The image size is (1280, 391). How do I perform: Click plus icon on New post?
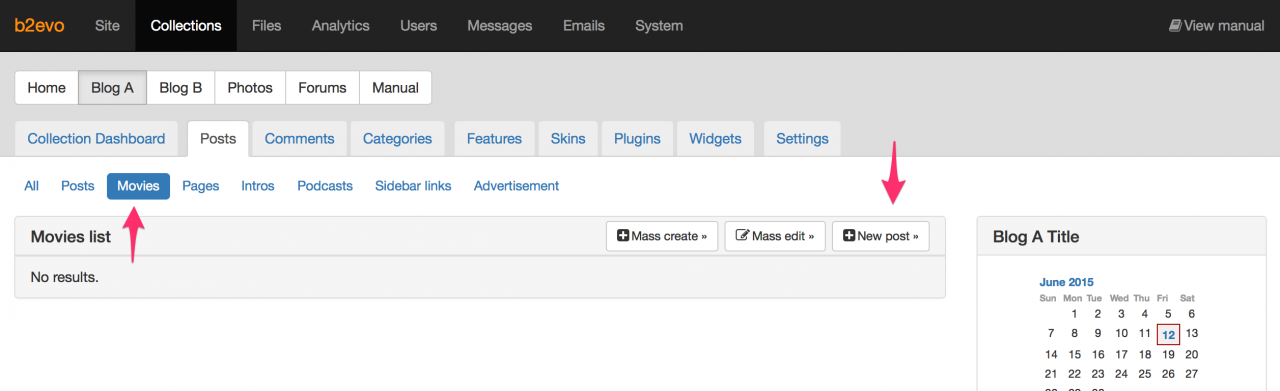[849, 236]
